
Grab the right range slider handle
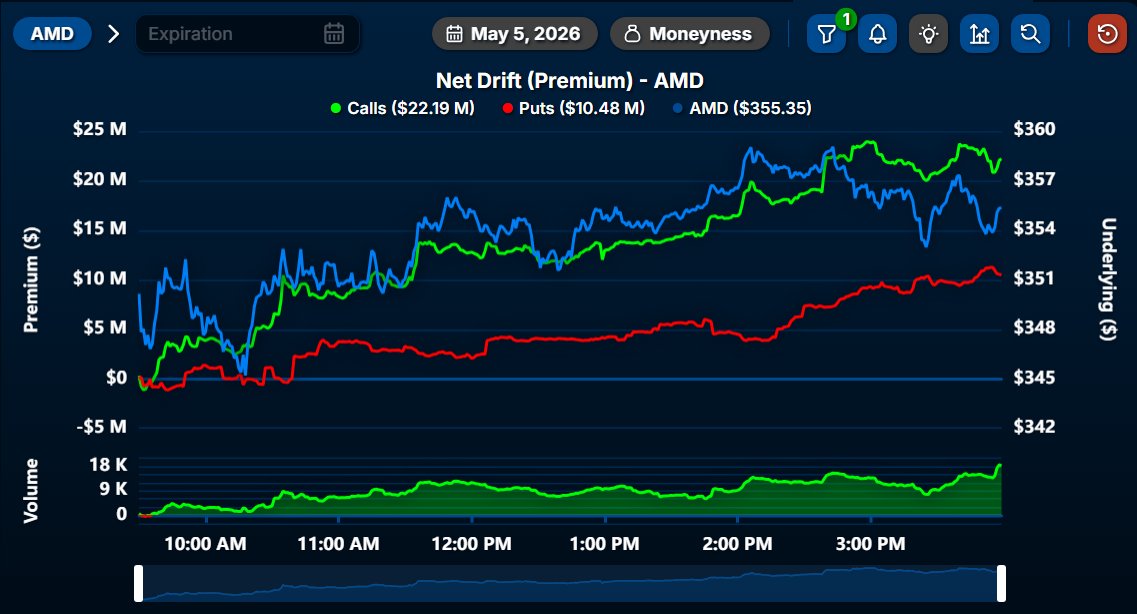(1001, 584)
